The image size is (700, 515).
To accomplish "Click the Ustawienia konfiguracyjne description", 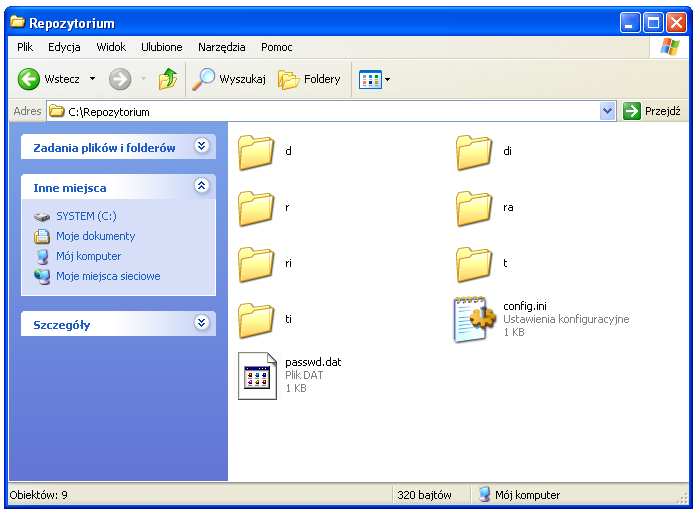I will coord(566,319).
